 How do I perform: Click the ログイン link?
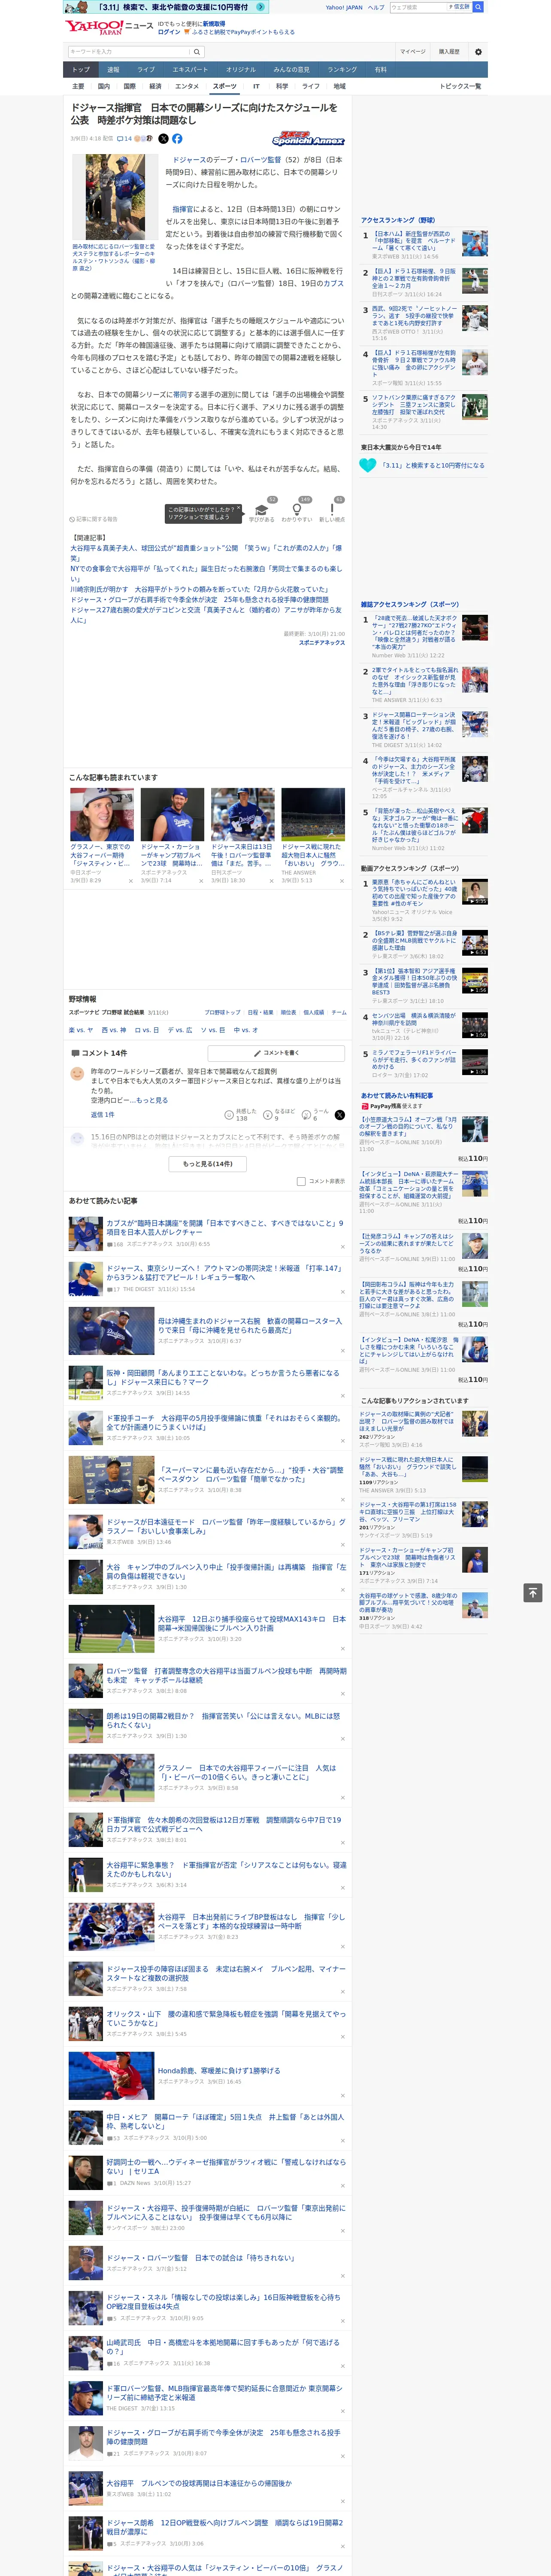click(169, 32)
